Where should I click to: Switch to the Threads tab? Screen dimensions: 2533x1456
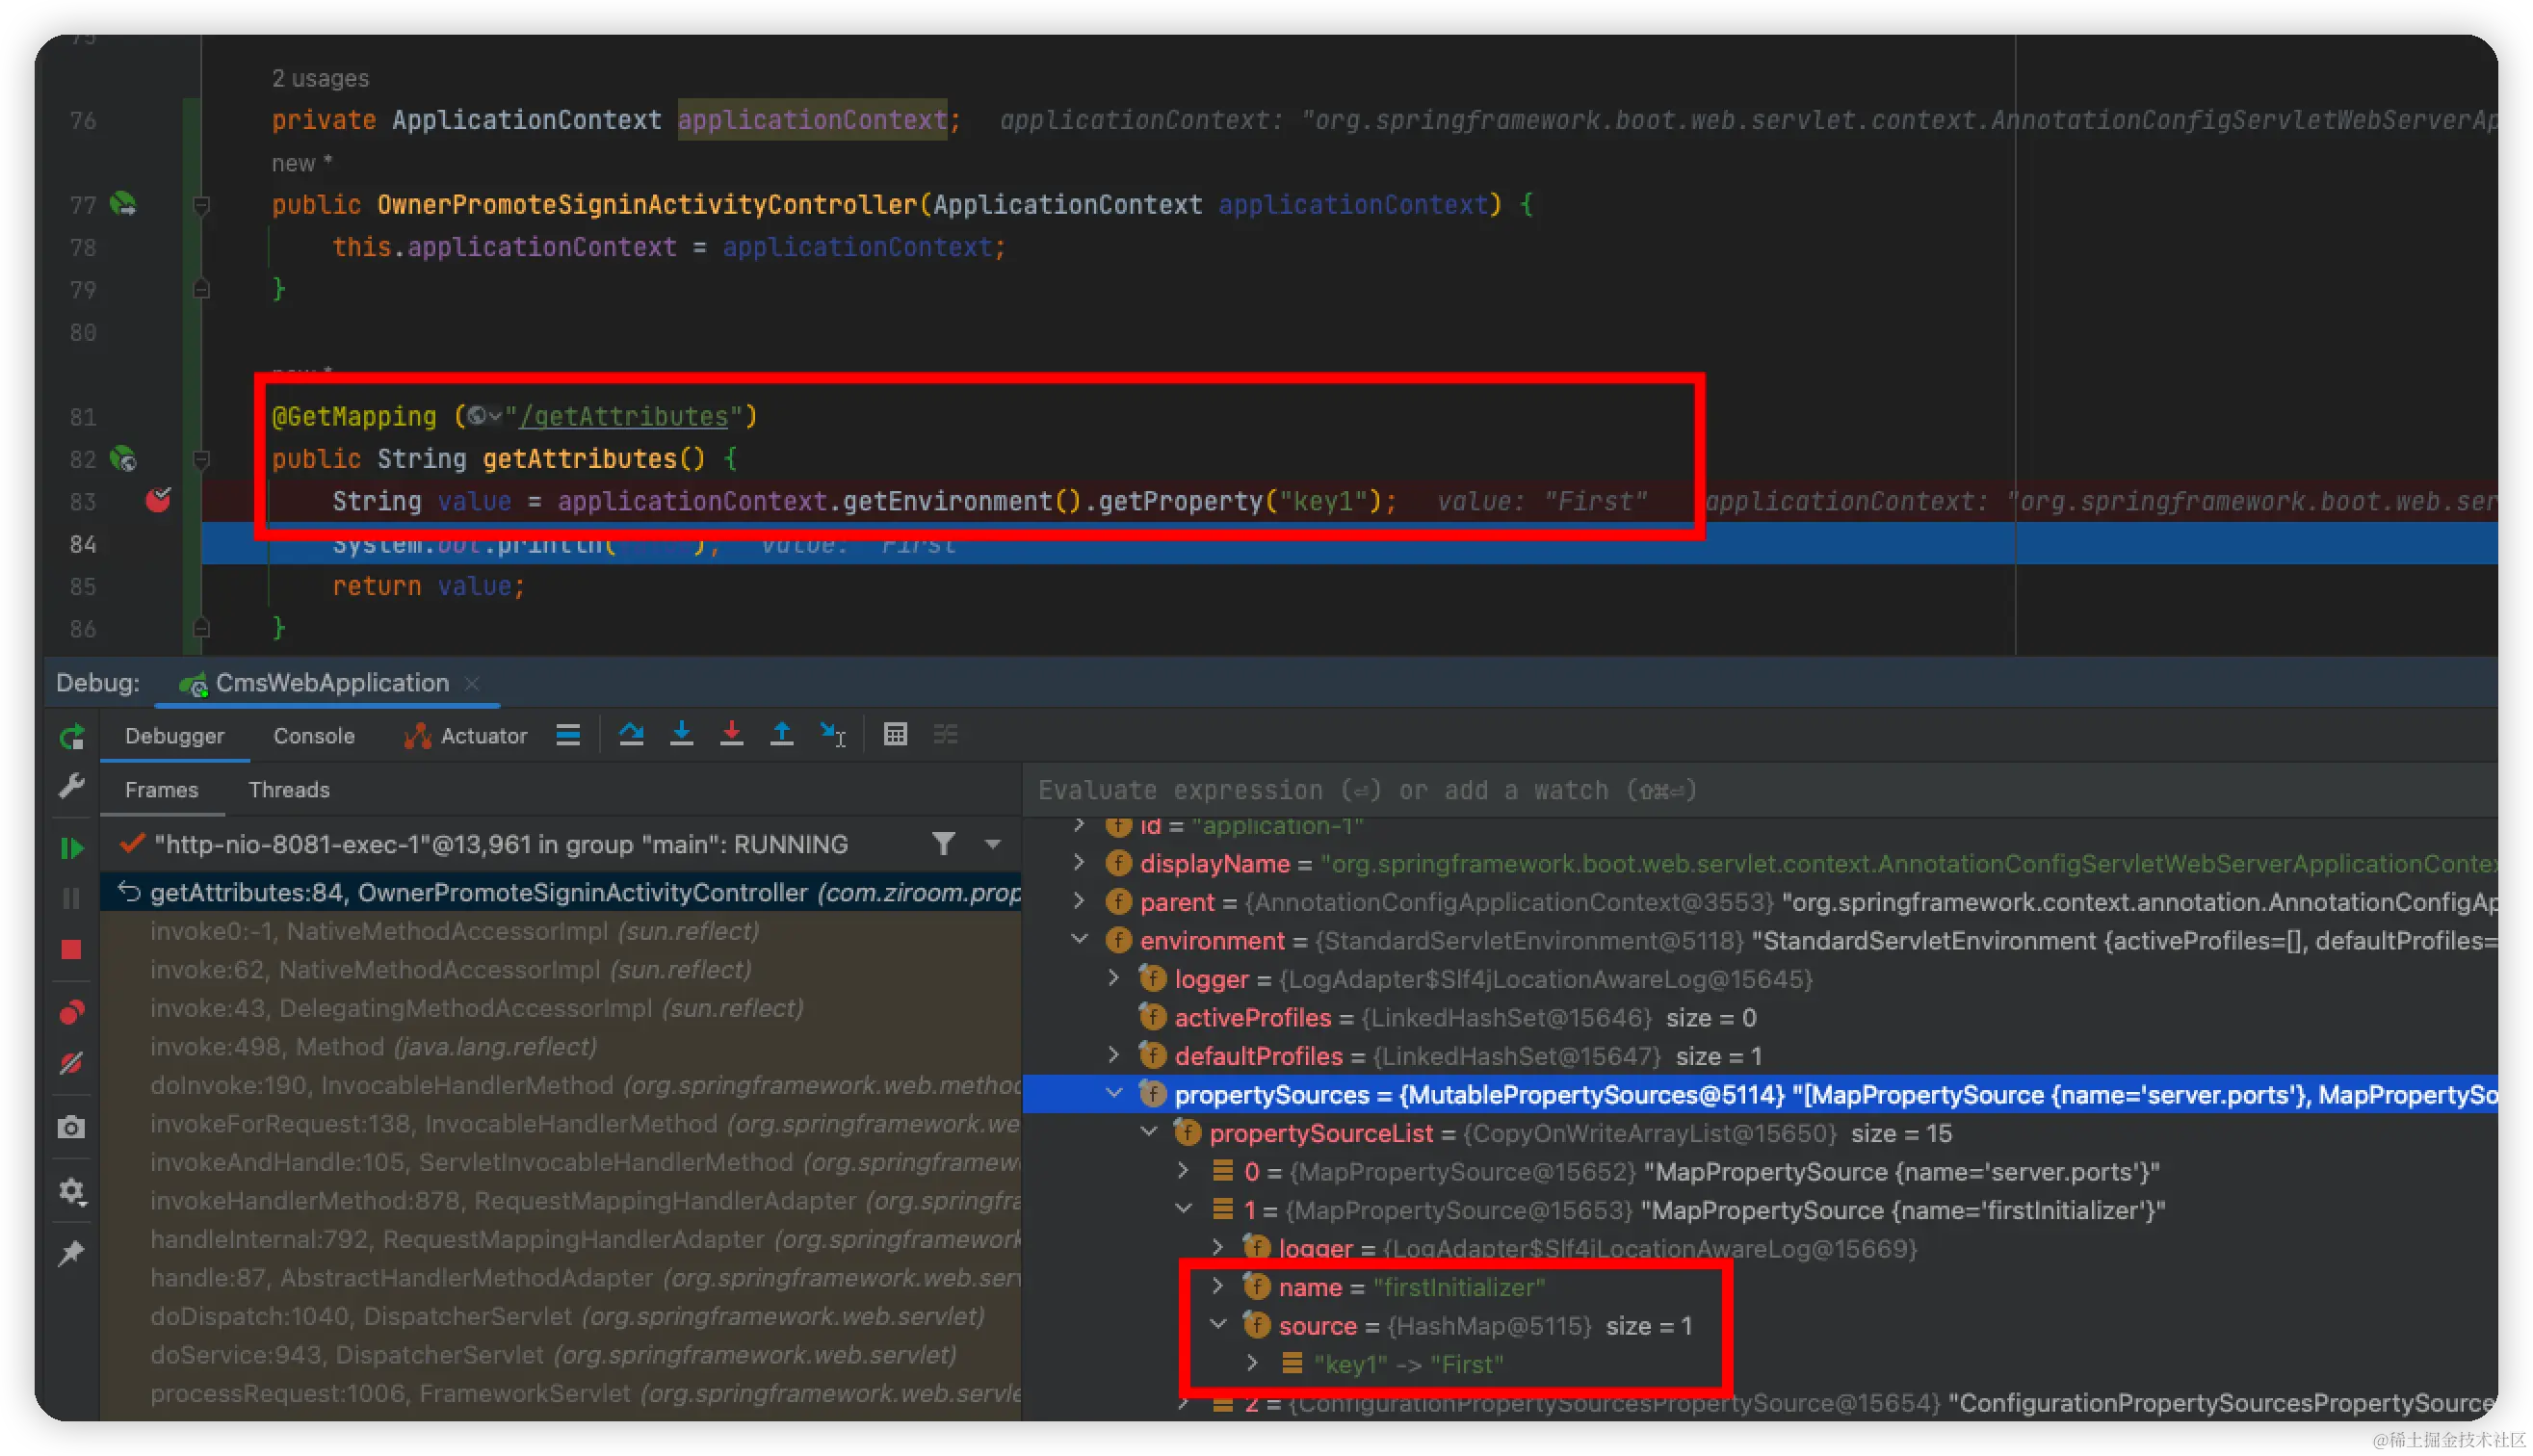coord(289,790)
